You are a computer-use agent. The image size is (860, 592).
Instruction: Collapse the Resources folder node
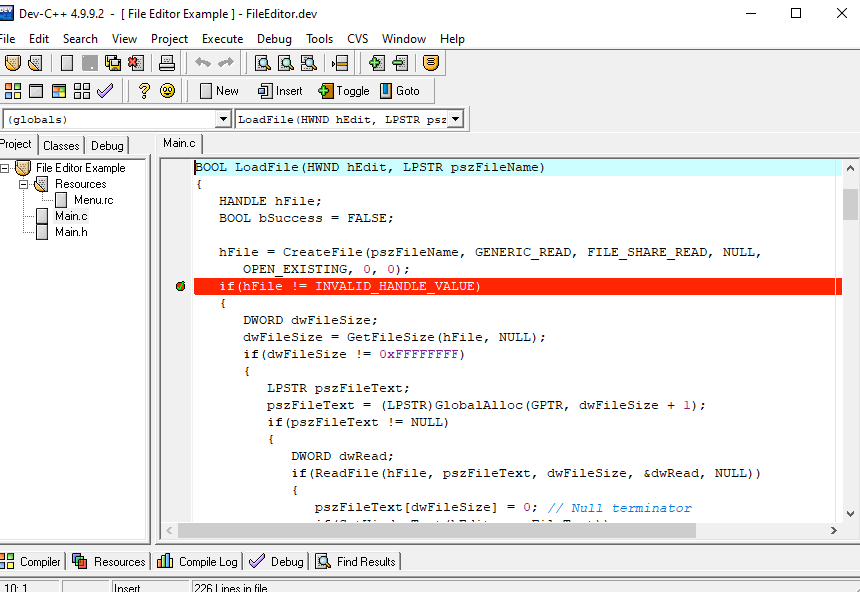click(24, 184)
